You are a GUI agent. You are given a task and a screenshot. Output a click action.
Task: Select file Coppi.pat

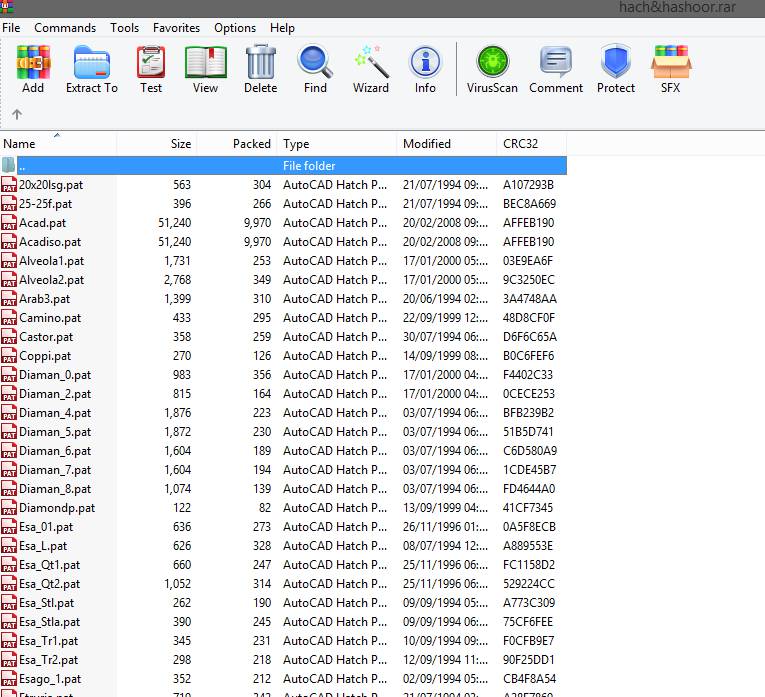pyautogui.click(x=45, y=356)
